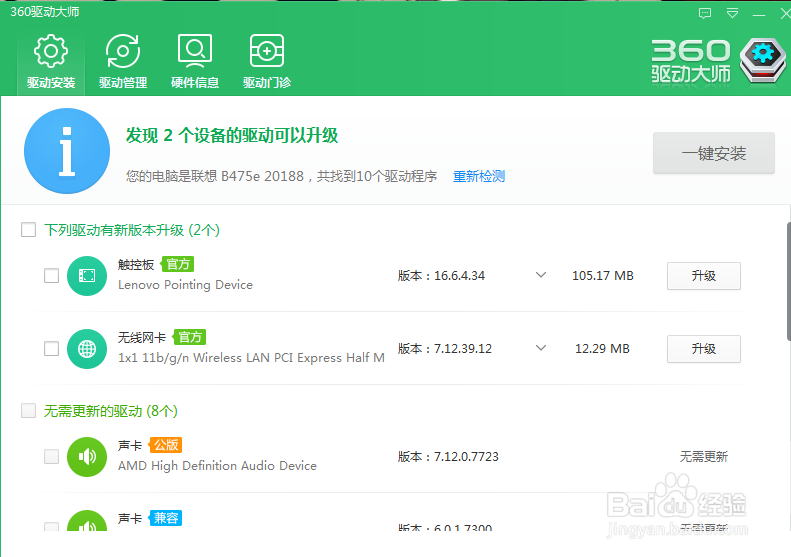Click the 触控板 touchpad device icon

(87, 275)
